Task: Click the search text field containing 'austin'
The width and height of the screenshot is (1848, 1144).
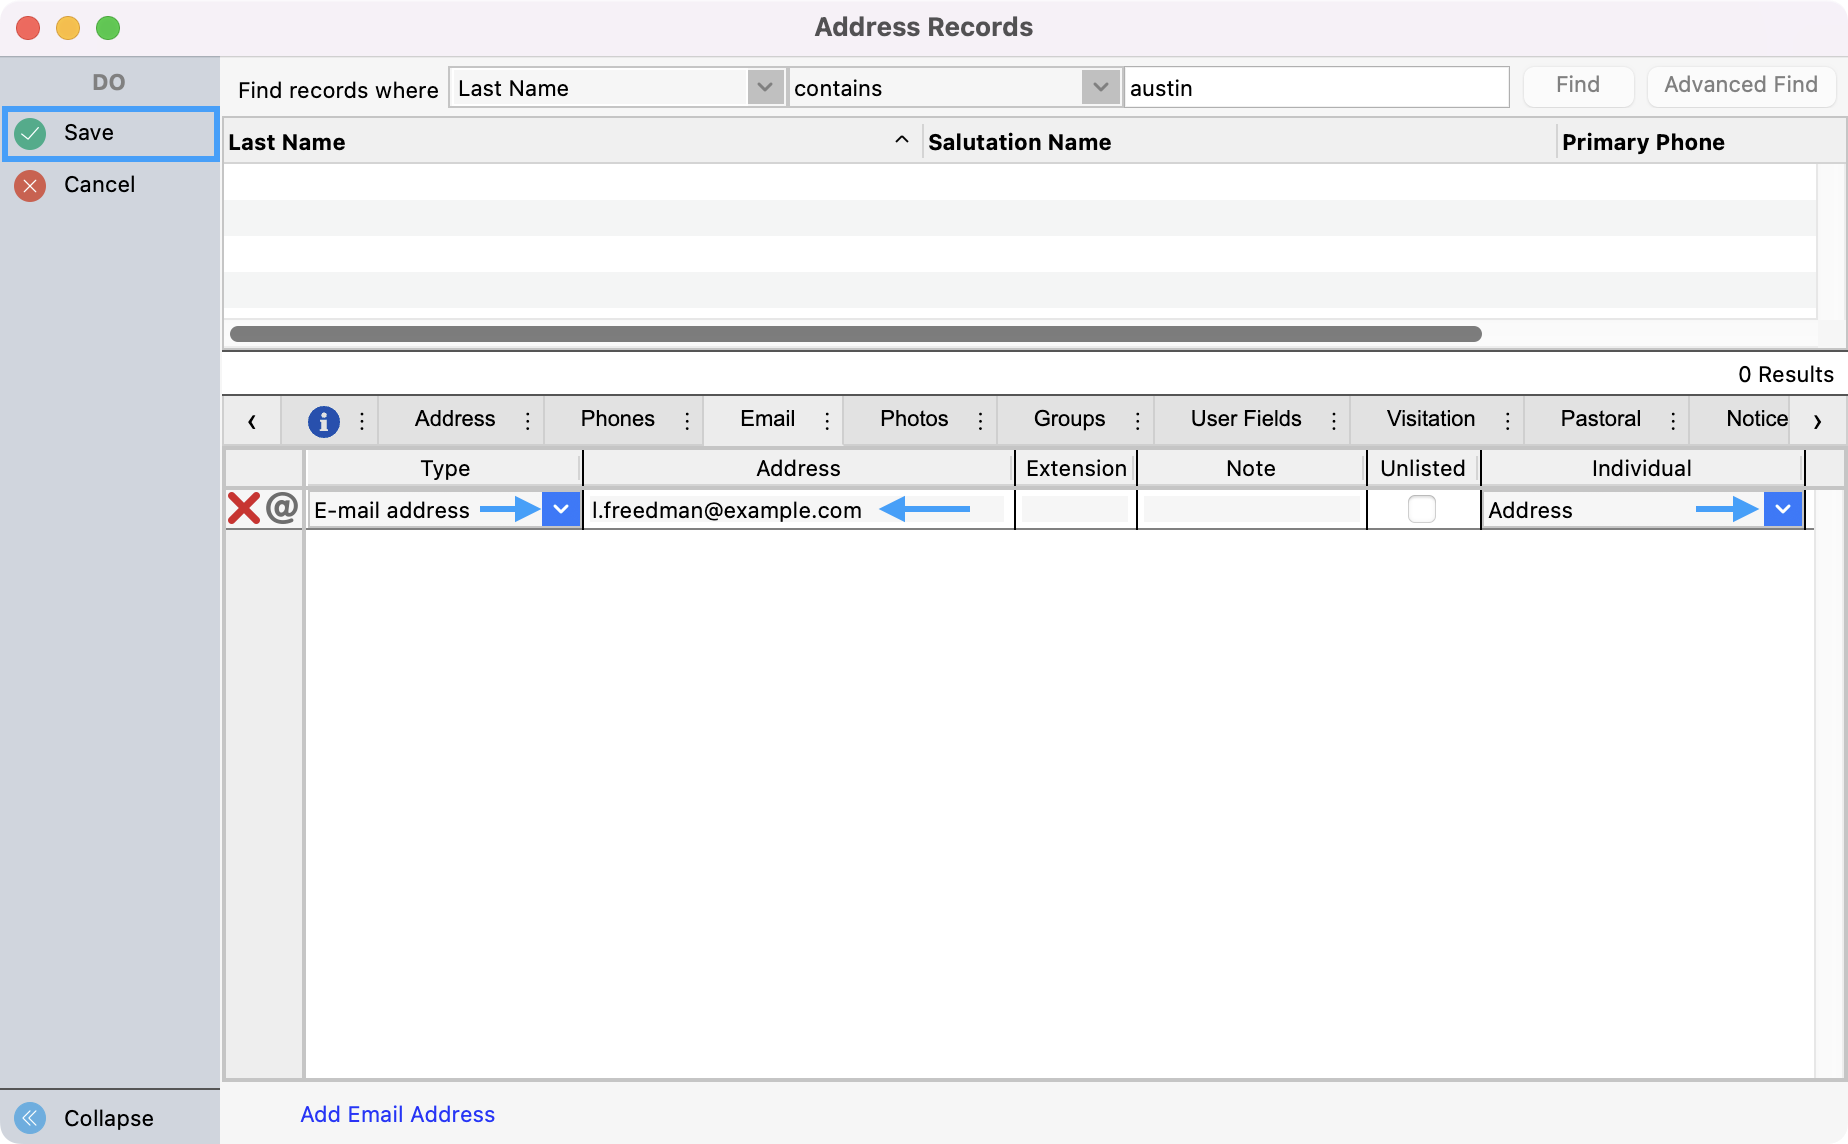Action: click(x=1315, y=88)
